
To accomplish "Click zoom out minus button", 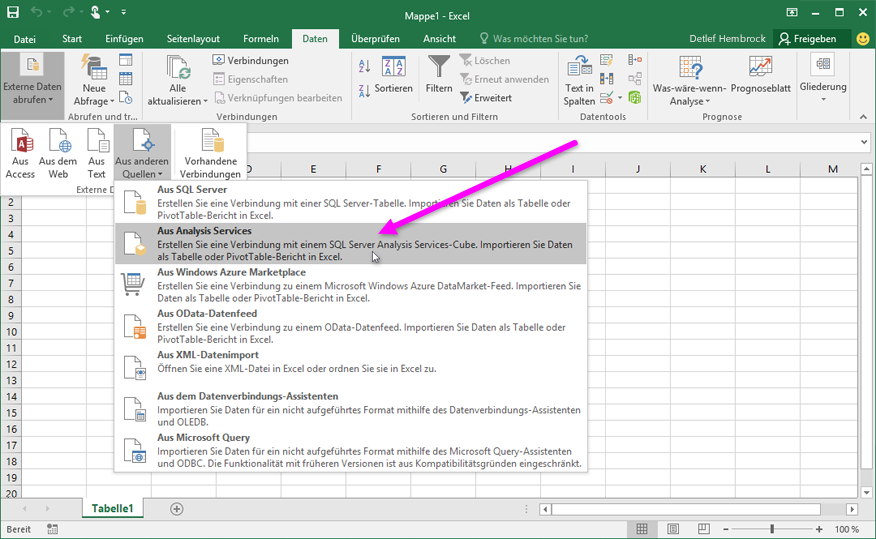I will point(726,529).
